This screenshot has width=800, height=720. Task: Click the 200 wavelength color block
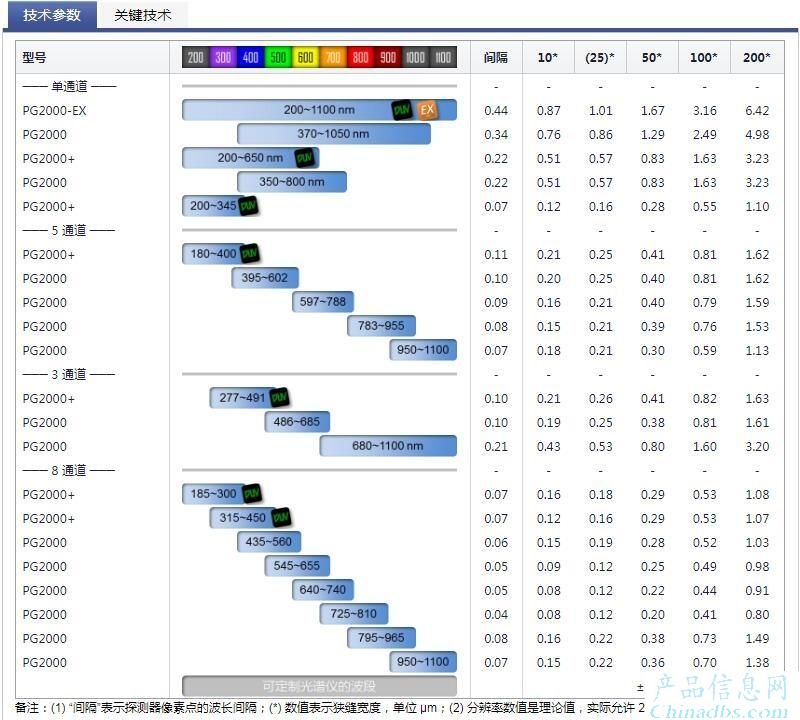pos(195,57)
